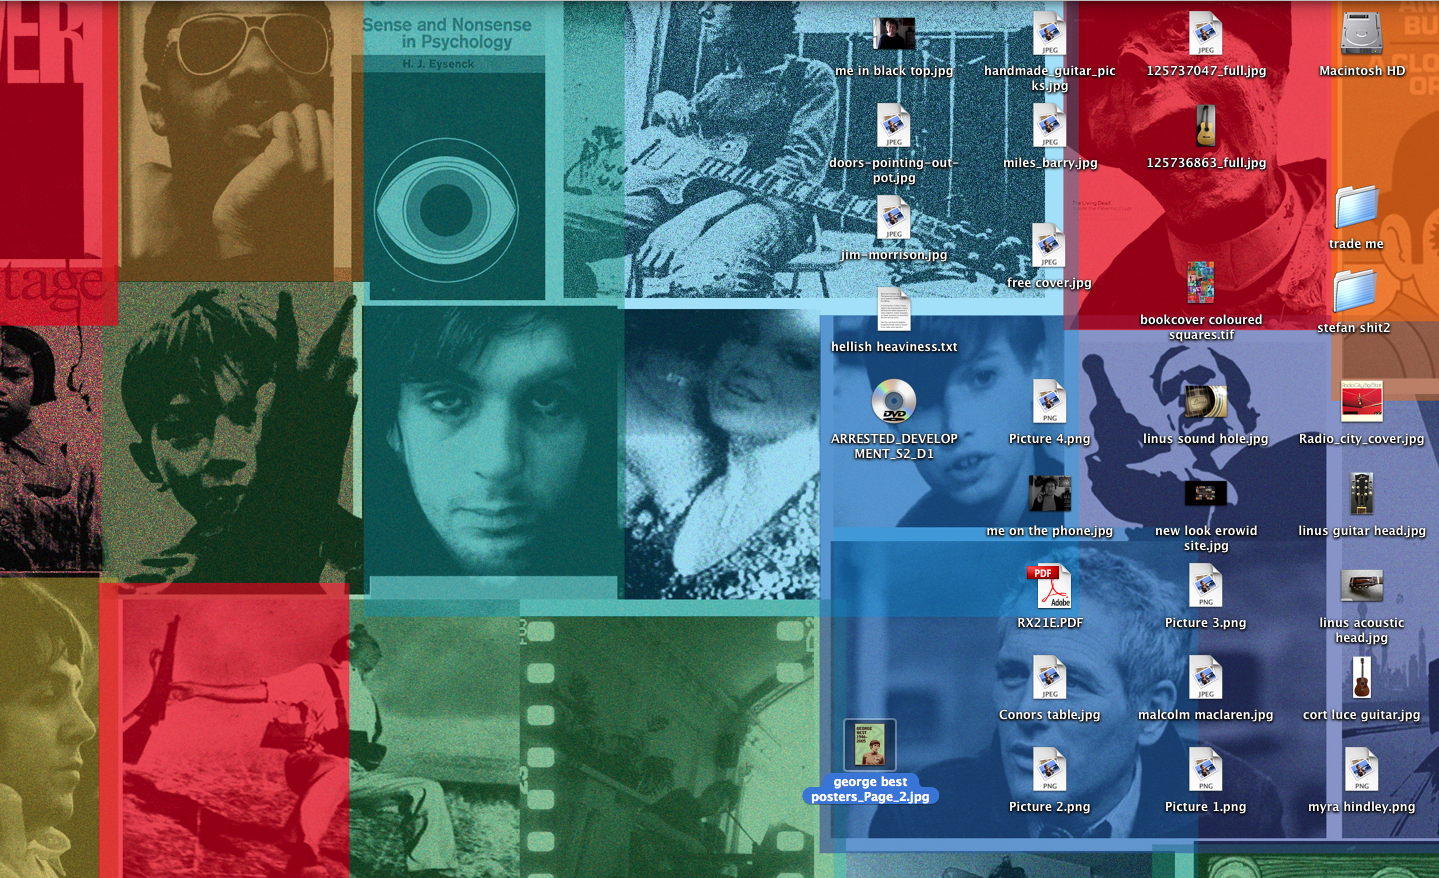Select the 'cort luce guitar.jpg' icon

click(x=1361, y=677)
